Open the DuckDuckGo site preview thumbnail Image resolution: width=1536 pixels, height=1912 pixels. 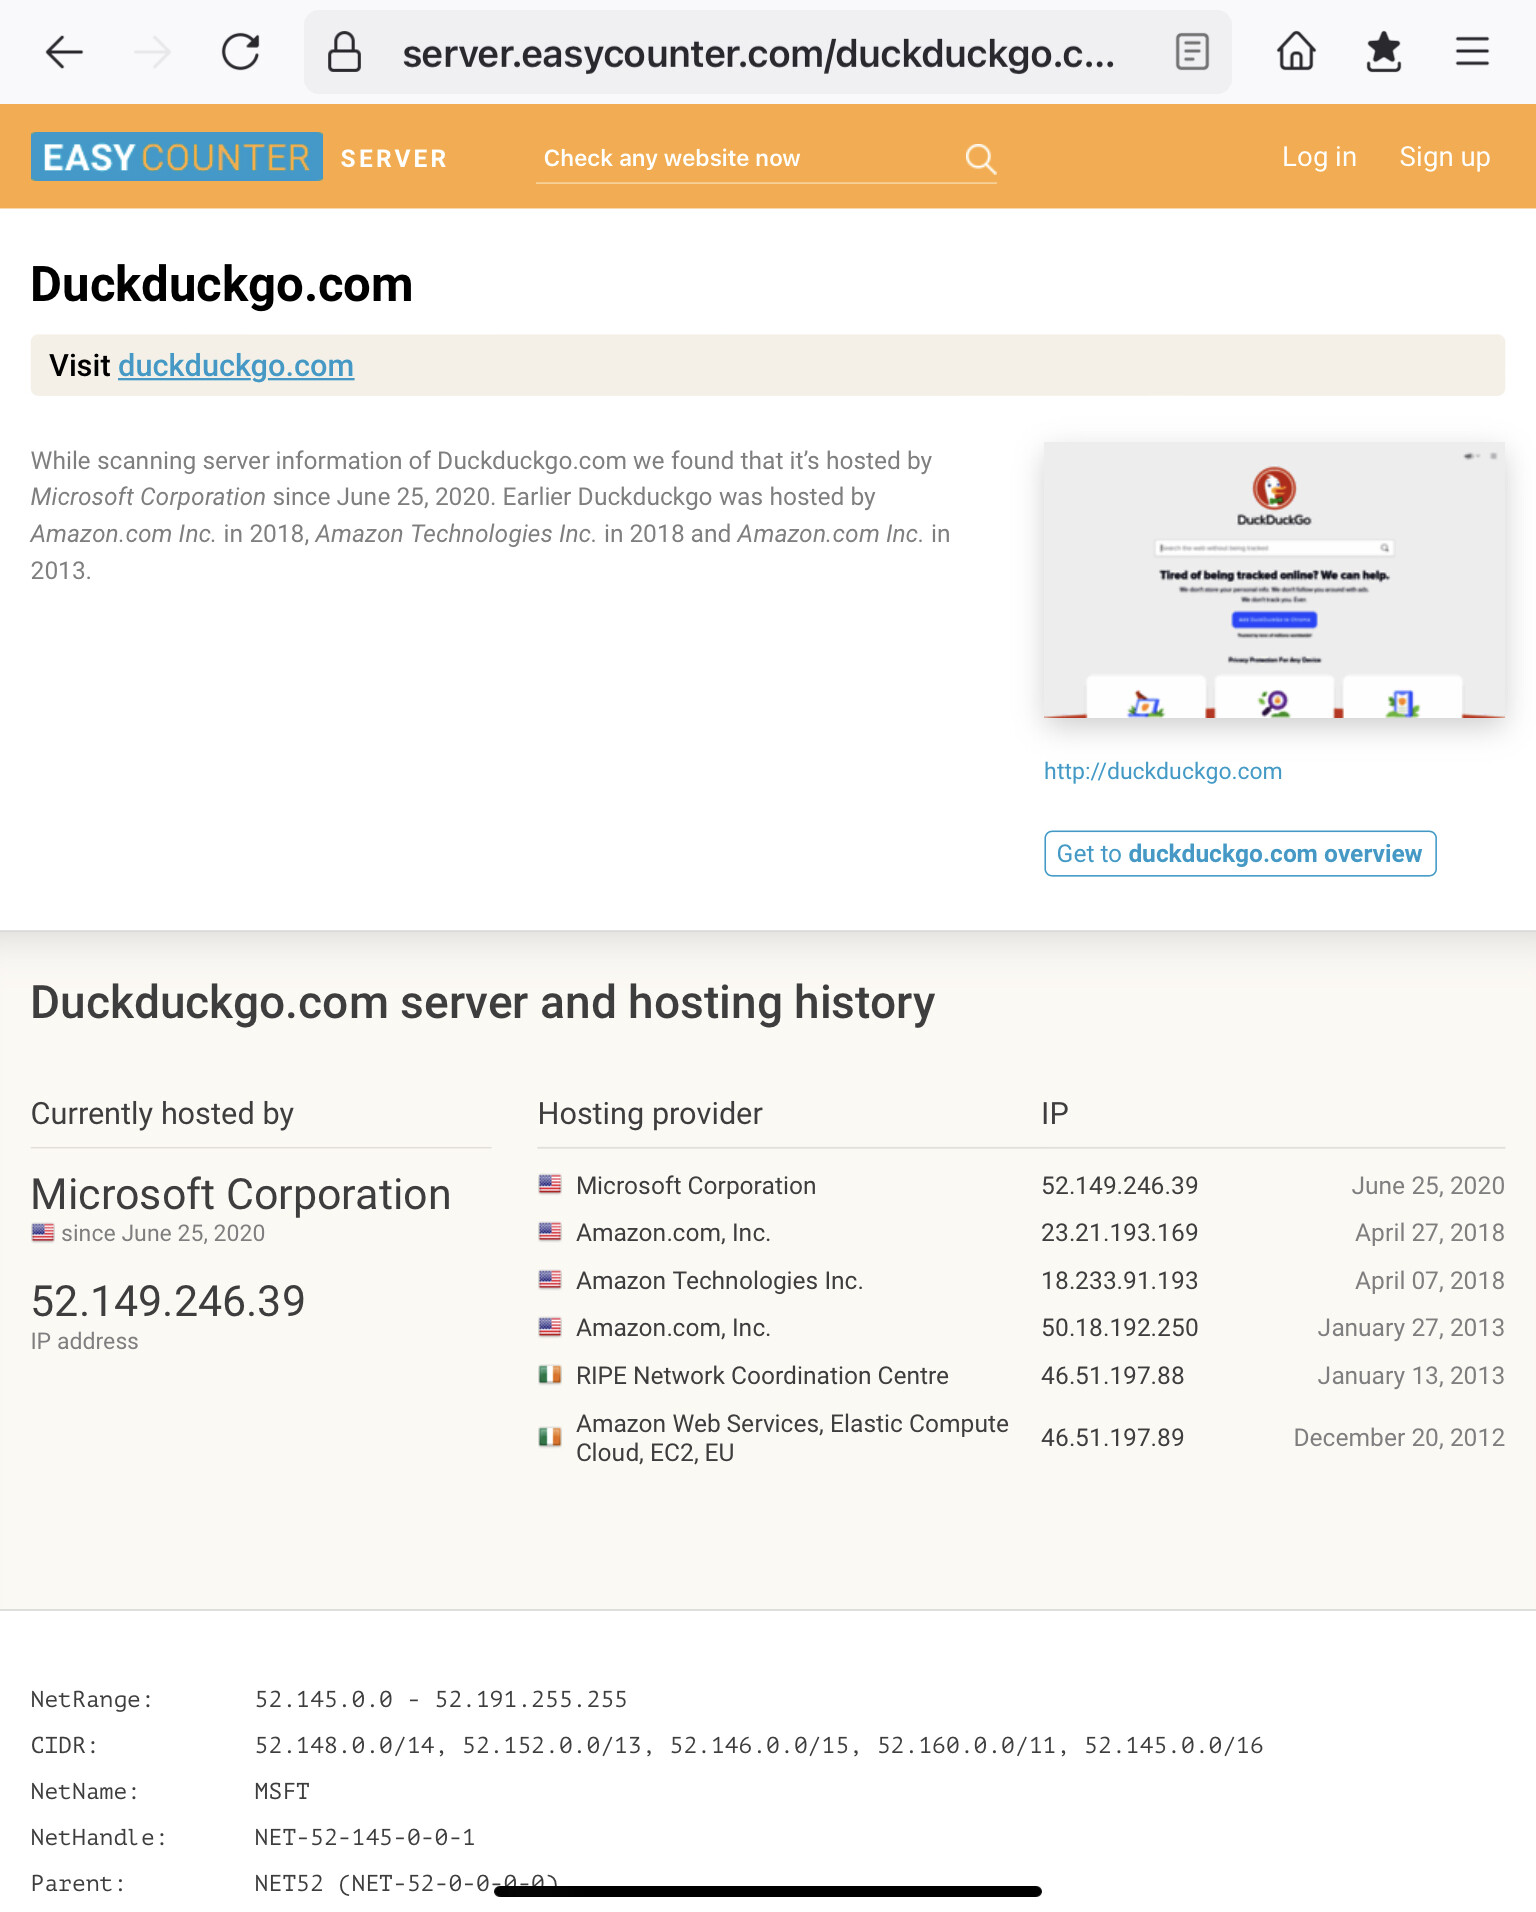pyautogui.click(x=1273, y=580)
